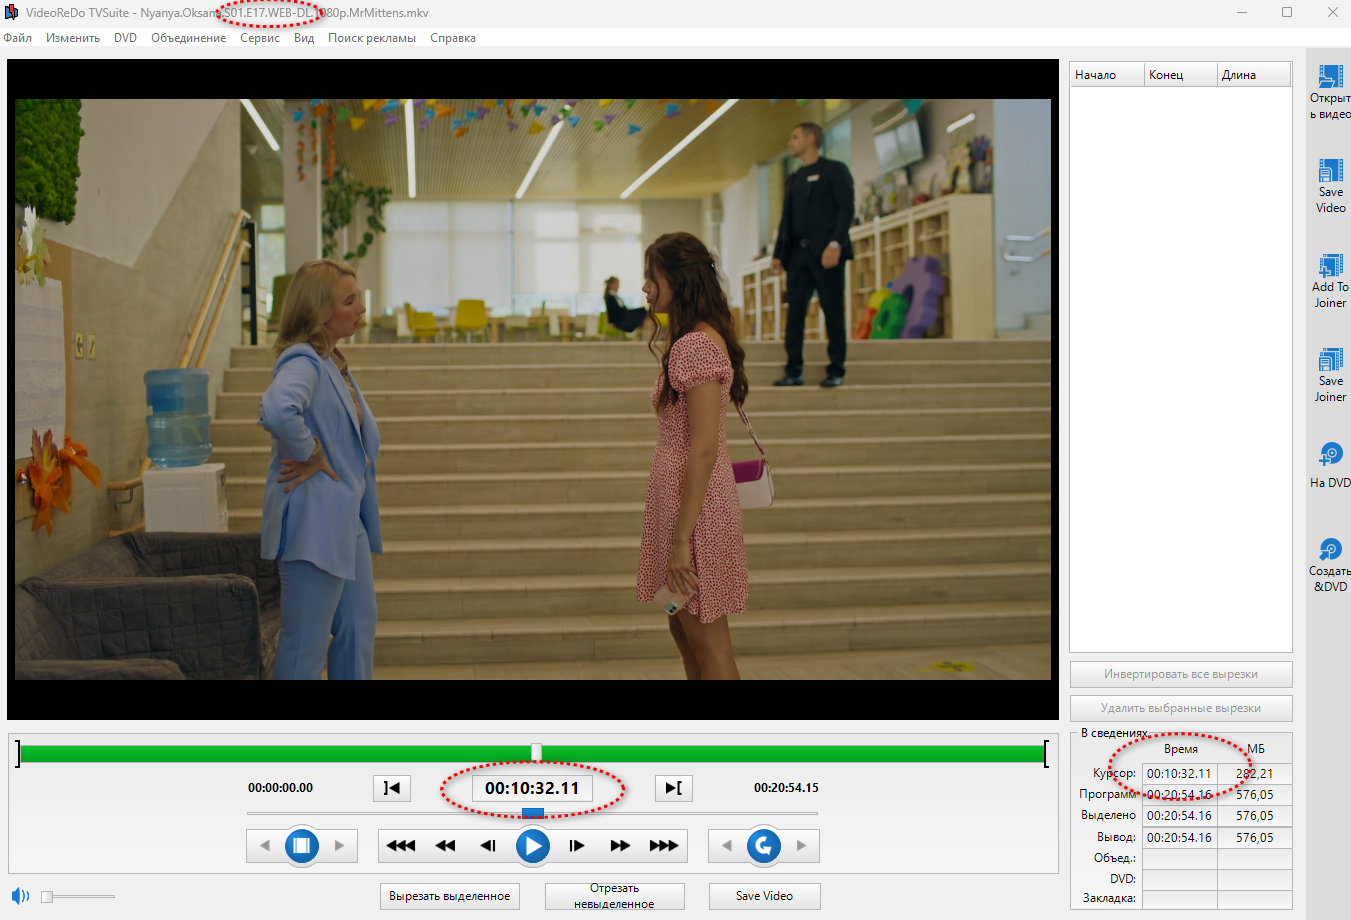Click the volume slider handle

tap(47, 897)
